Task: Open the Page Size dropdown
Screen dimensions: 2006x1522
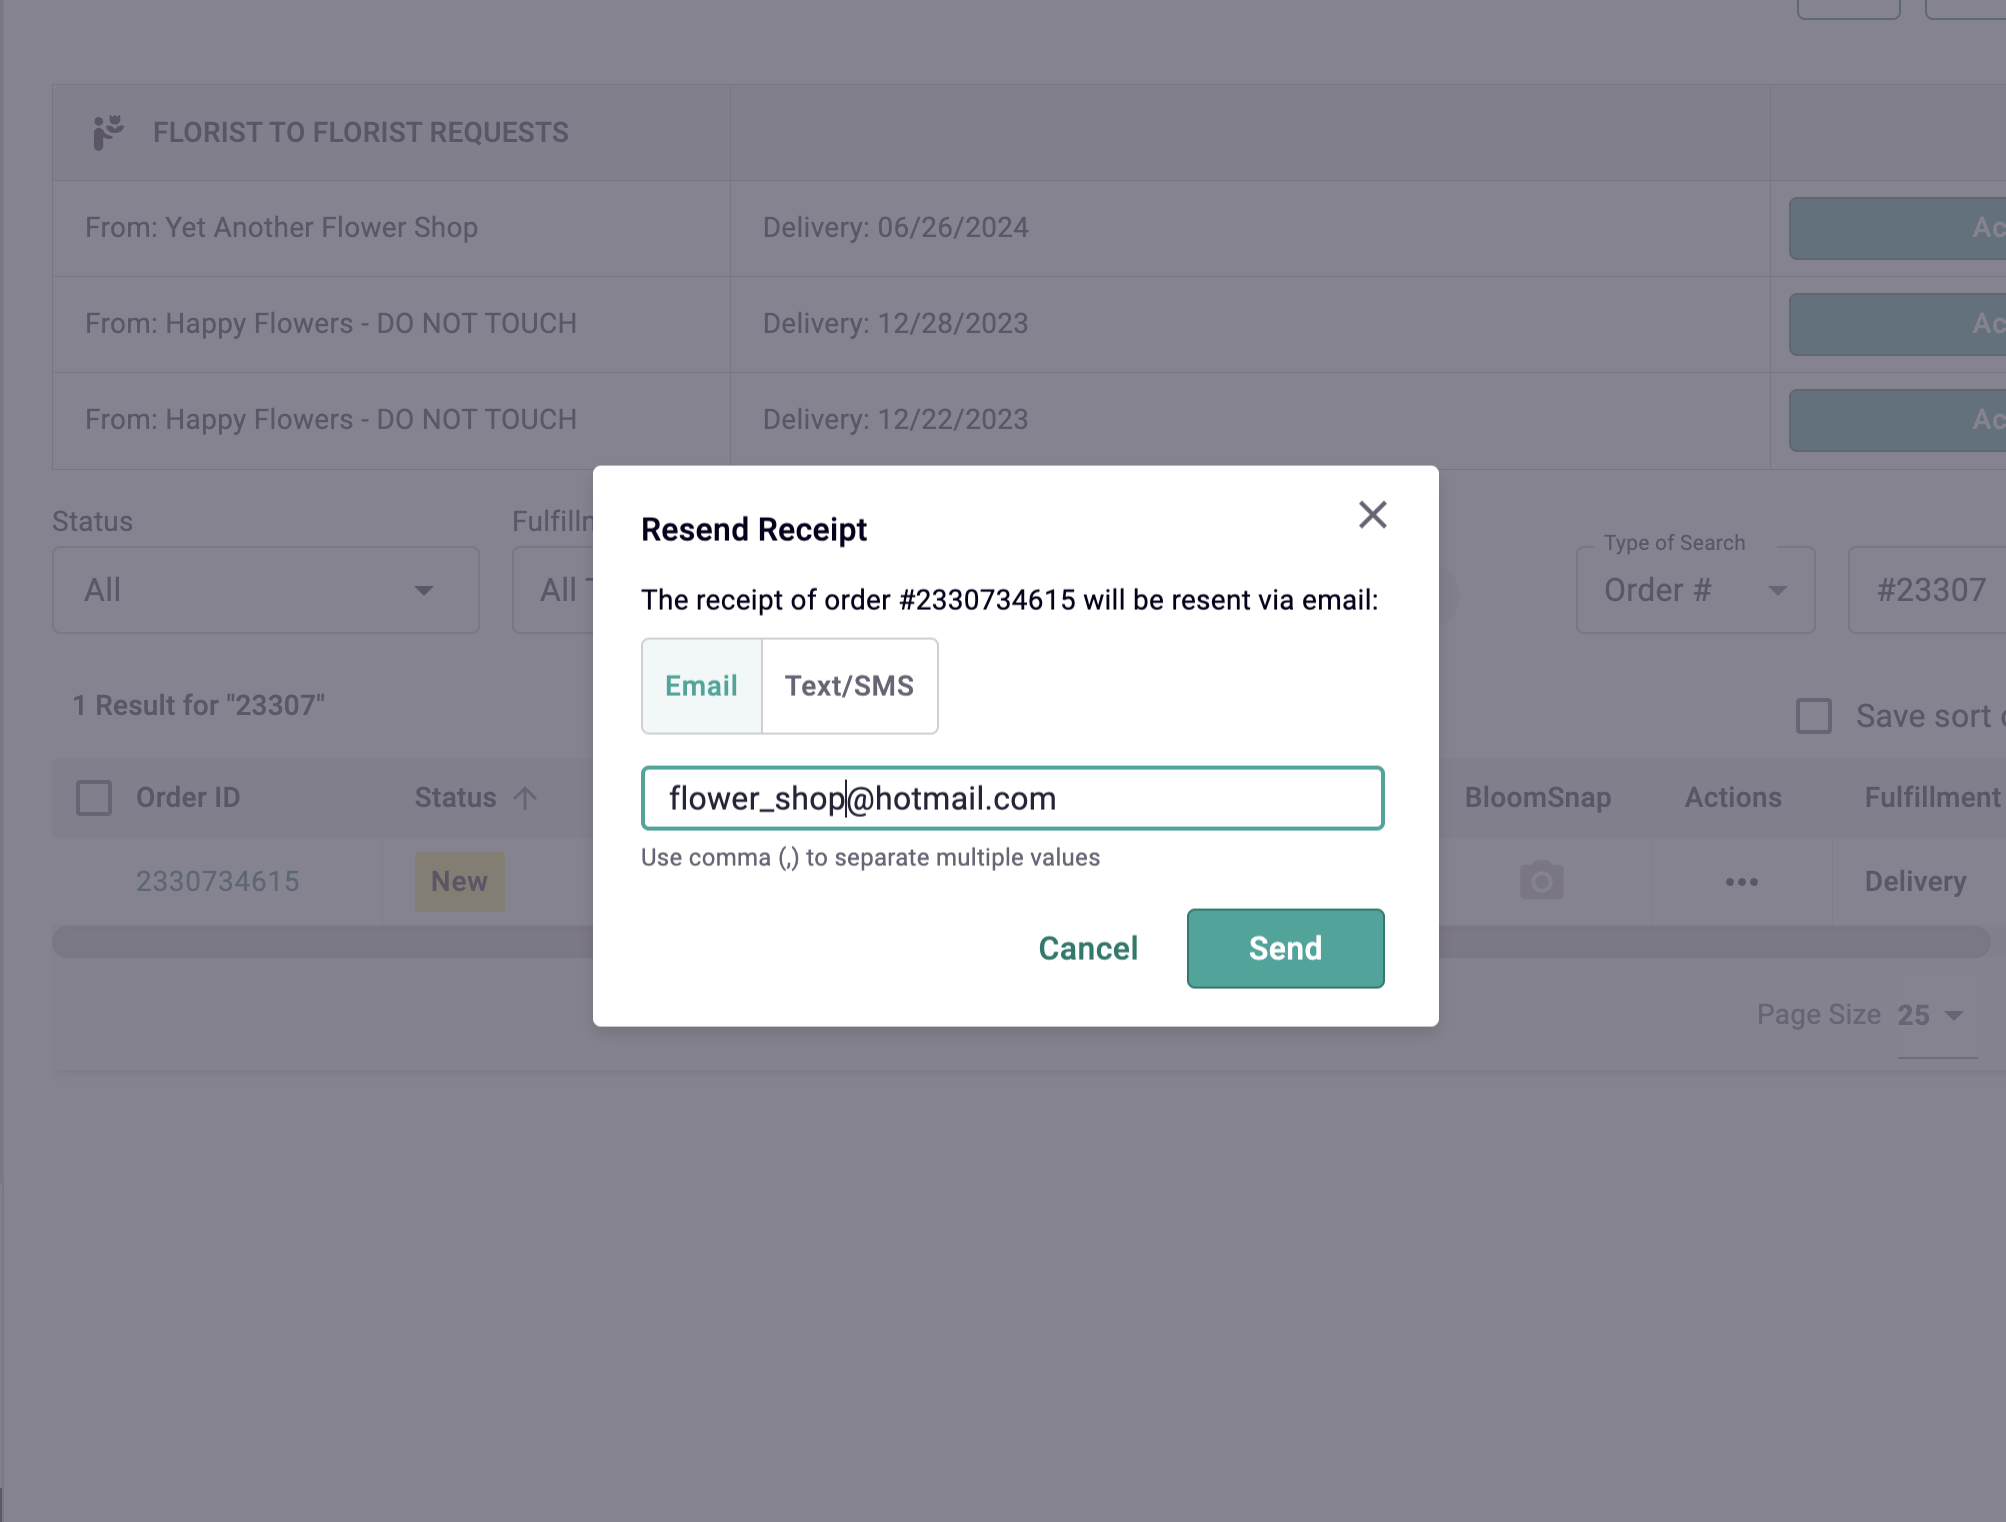Action: 1936,1015
